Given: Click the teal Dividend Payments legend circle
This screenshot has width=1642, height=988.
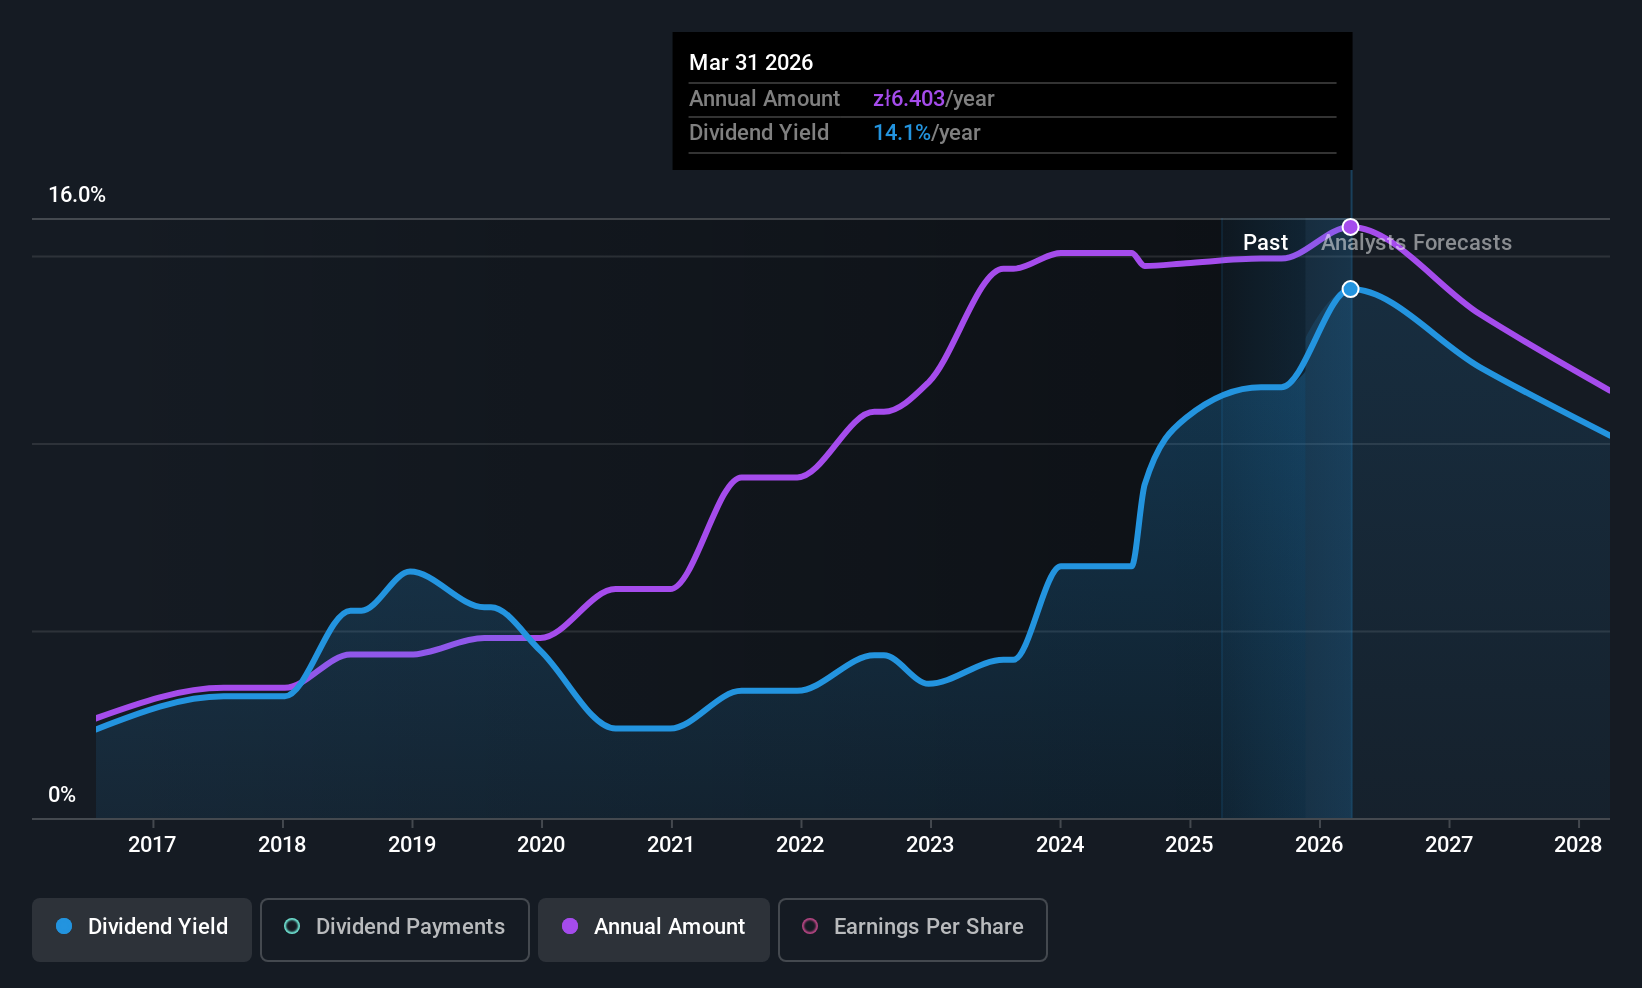Looking at the screenshot, I should (x=290, y=928).
